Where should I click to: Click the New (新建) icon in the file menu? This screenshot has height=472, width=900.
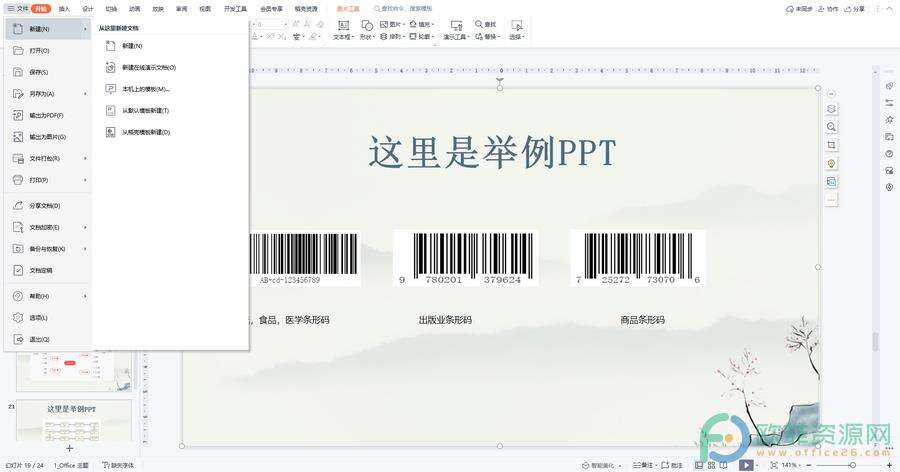[18, 29]
